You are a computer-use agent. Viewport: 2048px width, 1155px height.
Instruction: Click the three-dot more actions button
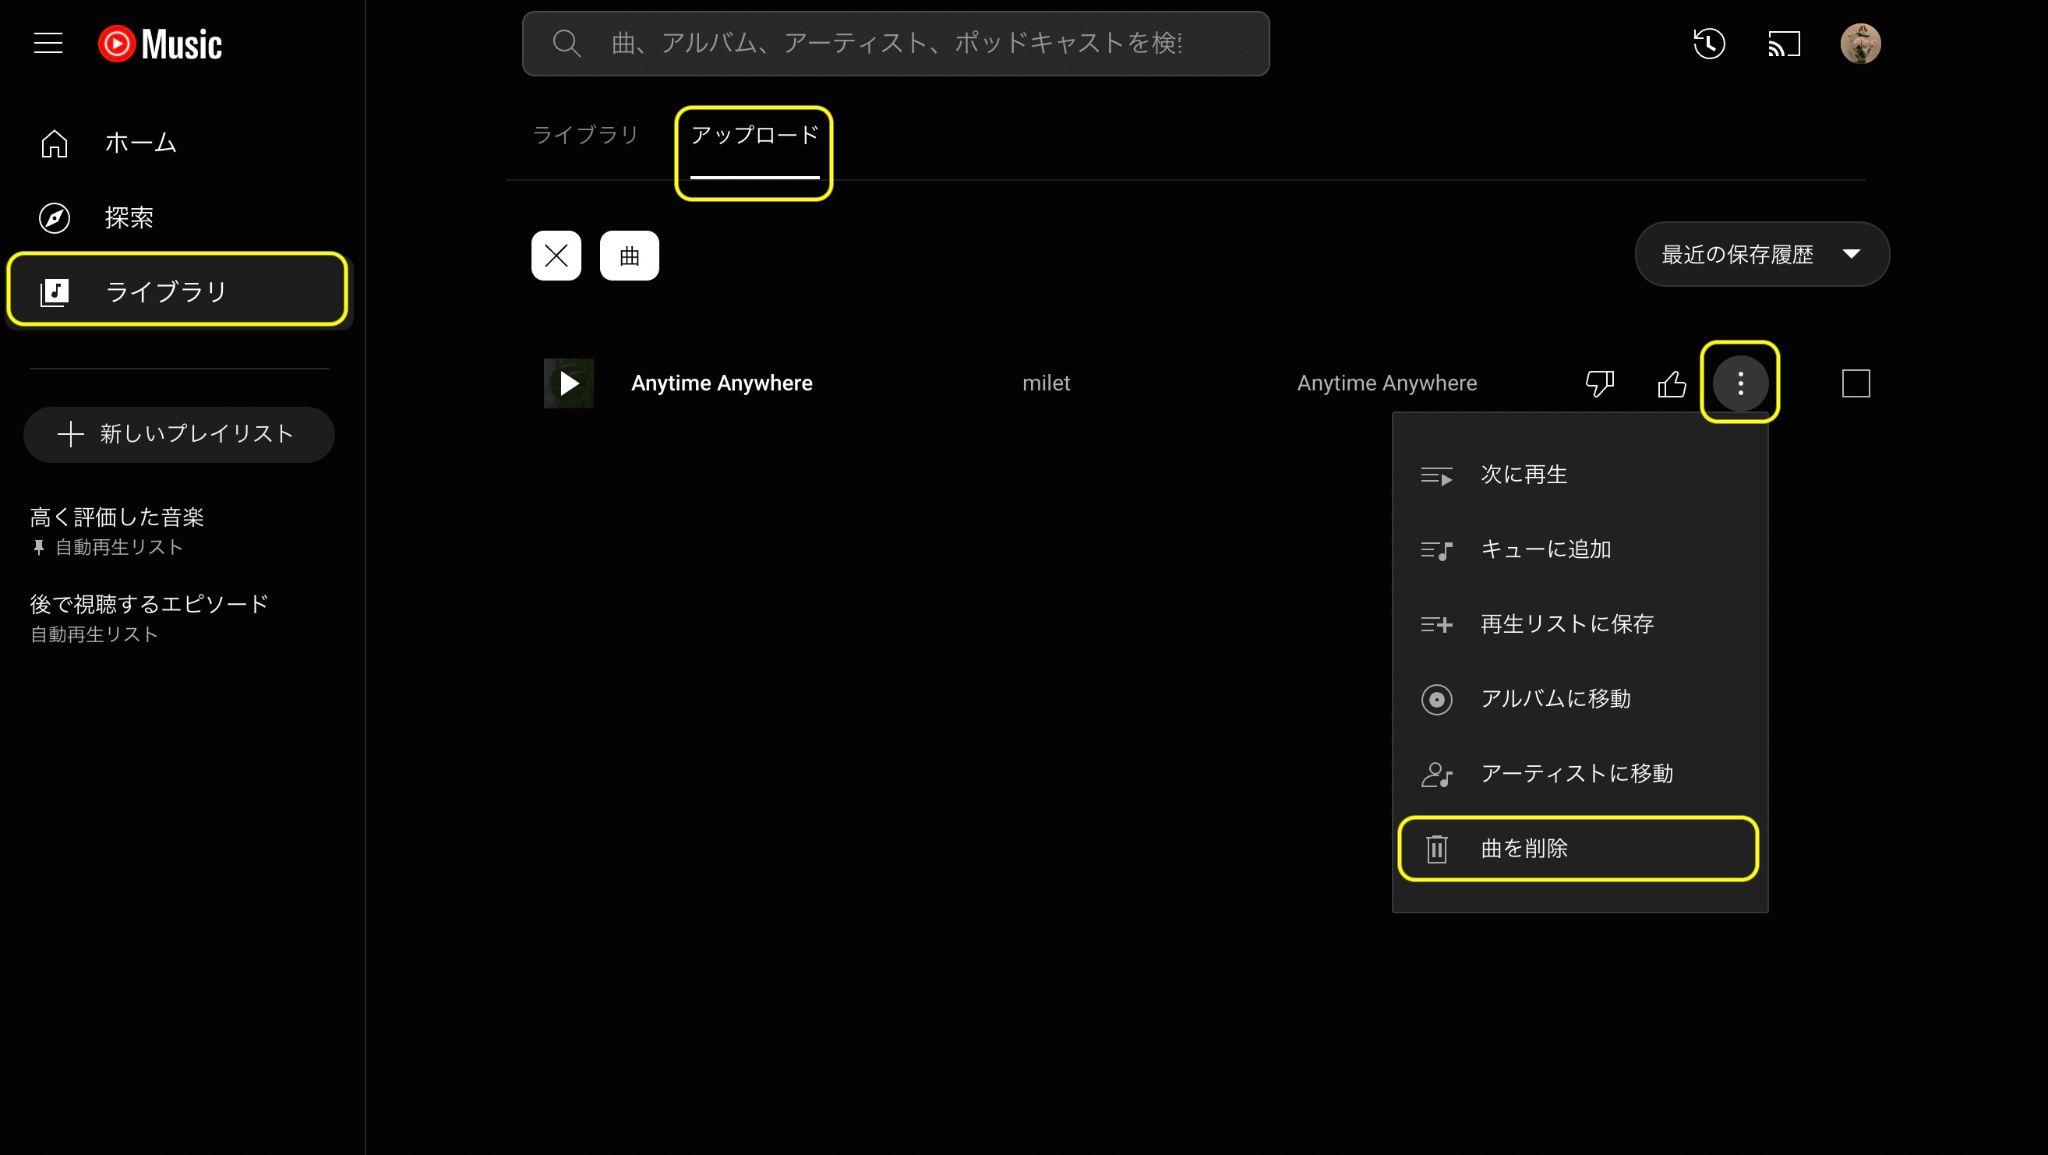pyautogui.click(x=1740, y=383)
